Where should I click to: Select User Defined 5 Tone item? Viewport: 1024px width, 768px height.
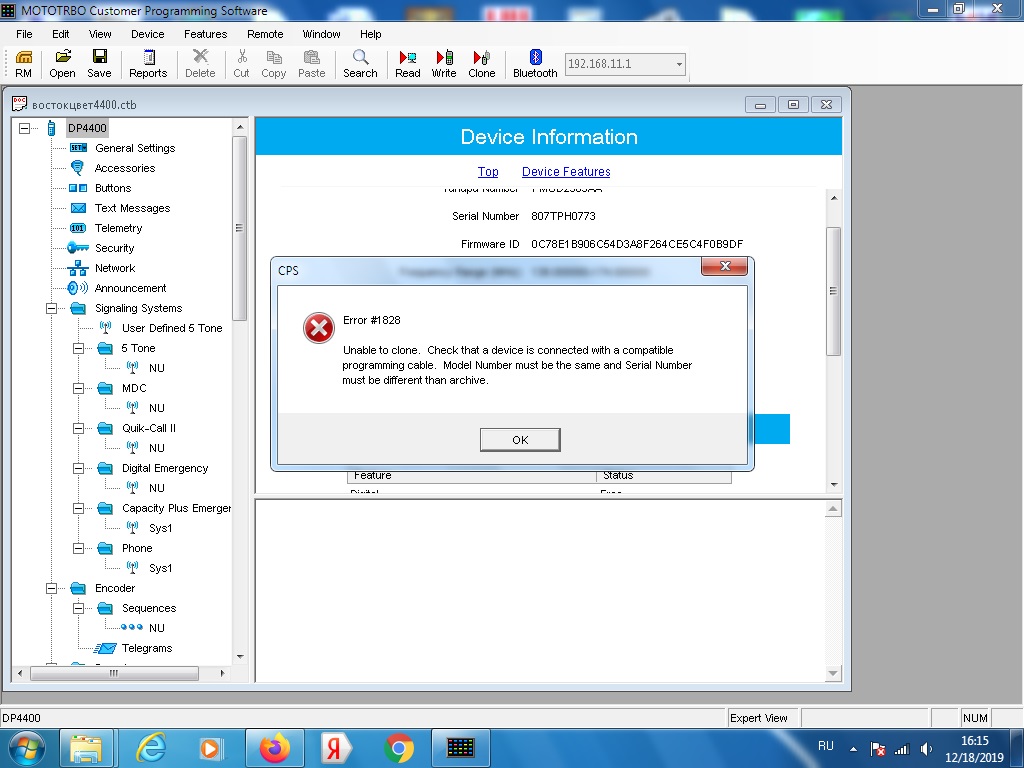(x=172, y=328)
